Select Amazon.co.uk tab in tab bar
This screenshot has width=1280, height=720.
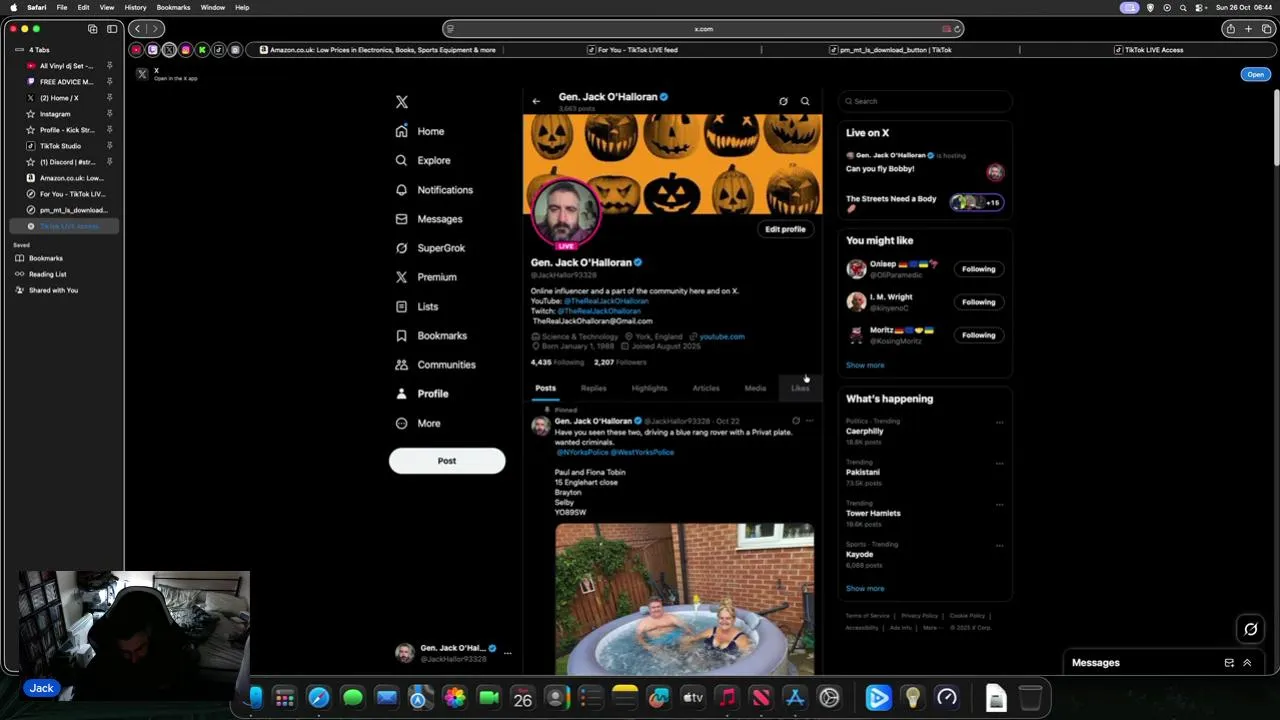(x=378, y=50)
